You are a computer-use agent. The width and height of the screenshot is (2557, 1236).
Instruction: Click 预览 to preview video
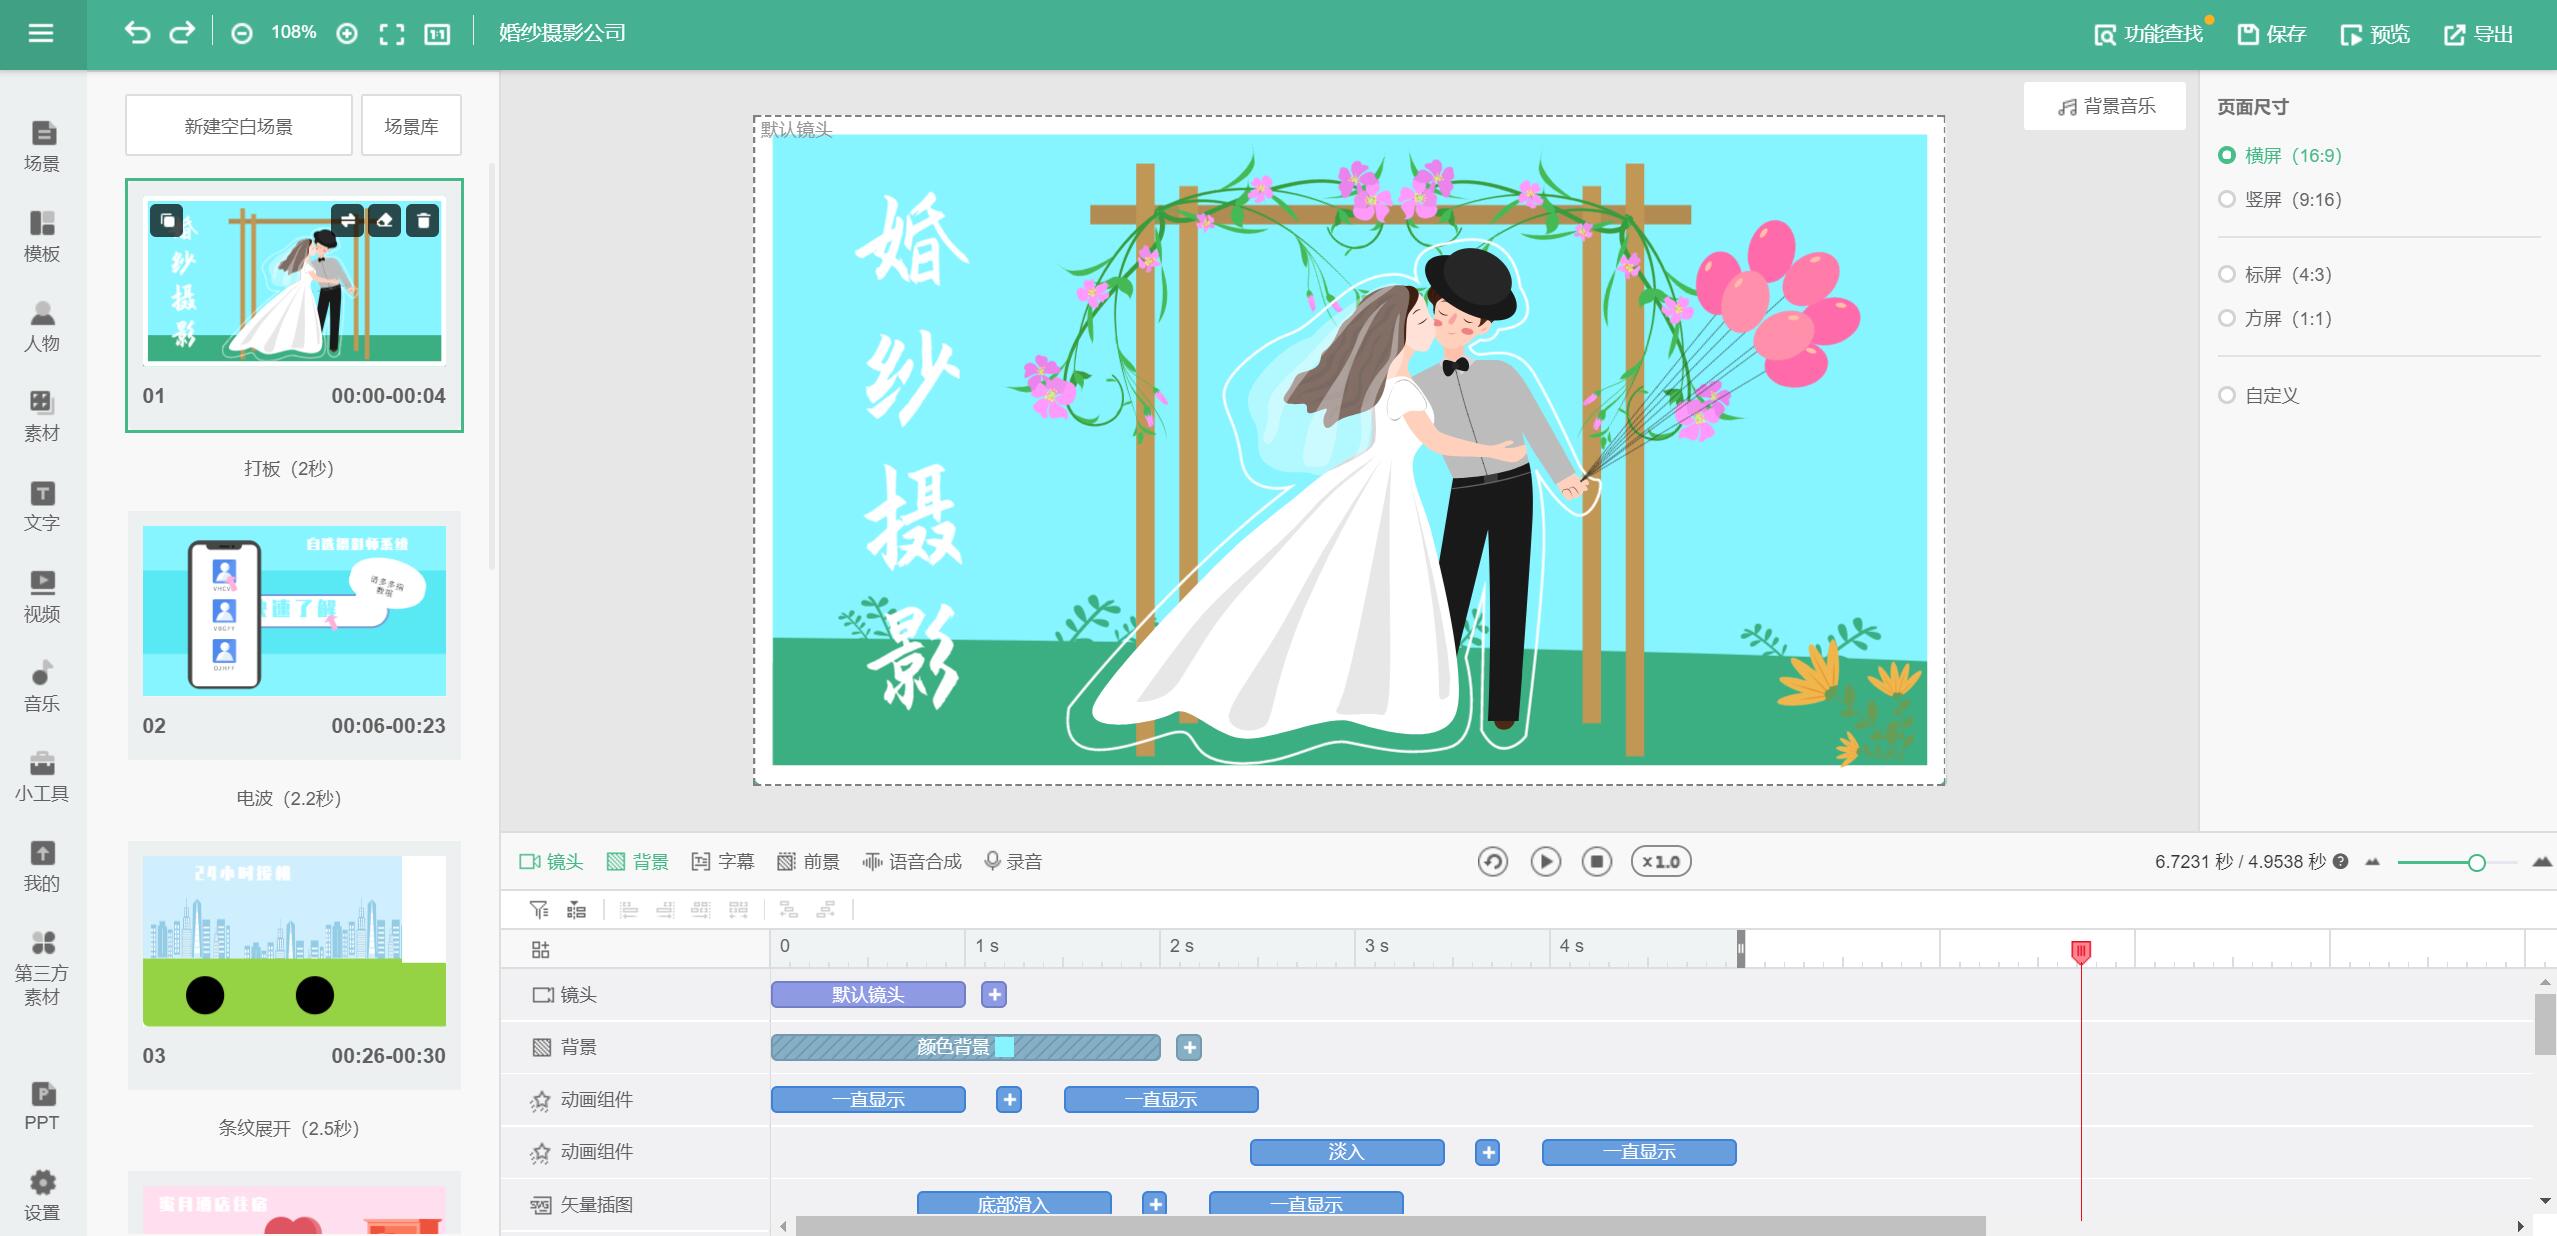pyautogui.click(x=2375, y=34)
